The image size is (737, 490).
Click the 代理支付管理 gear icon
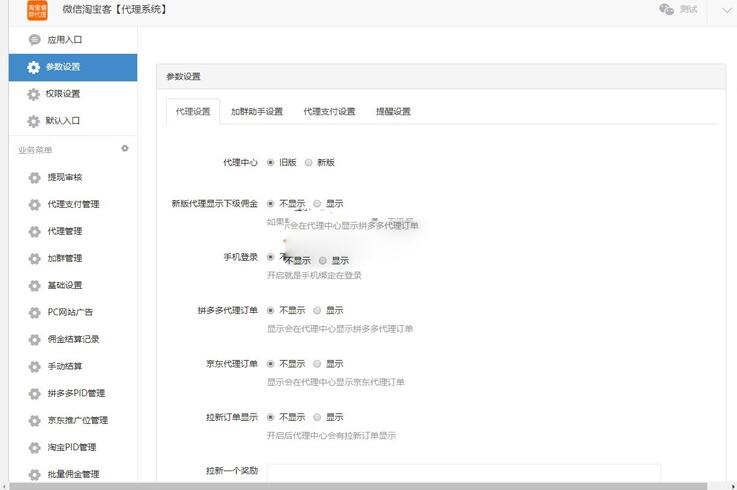point(34,205)
